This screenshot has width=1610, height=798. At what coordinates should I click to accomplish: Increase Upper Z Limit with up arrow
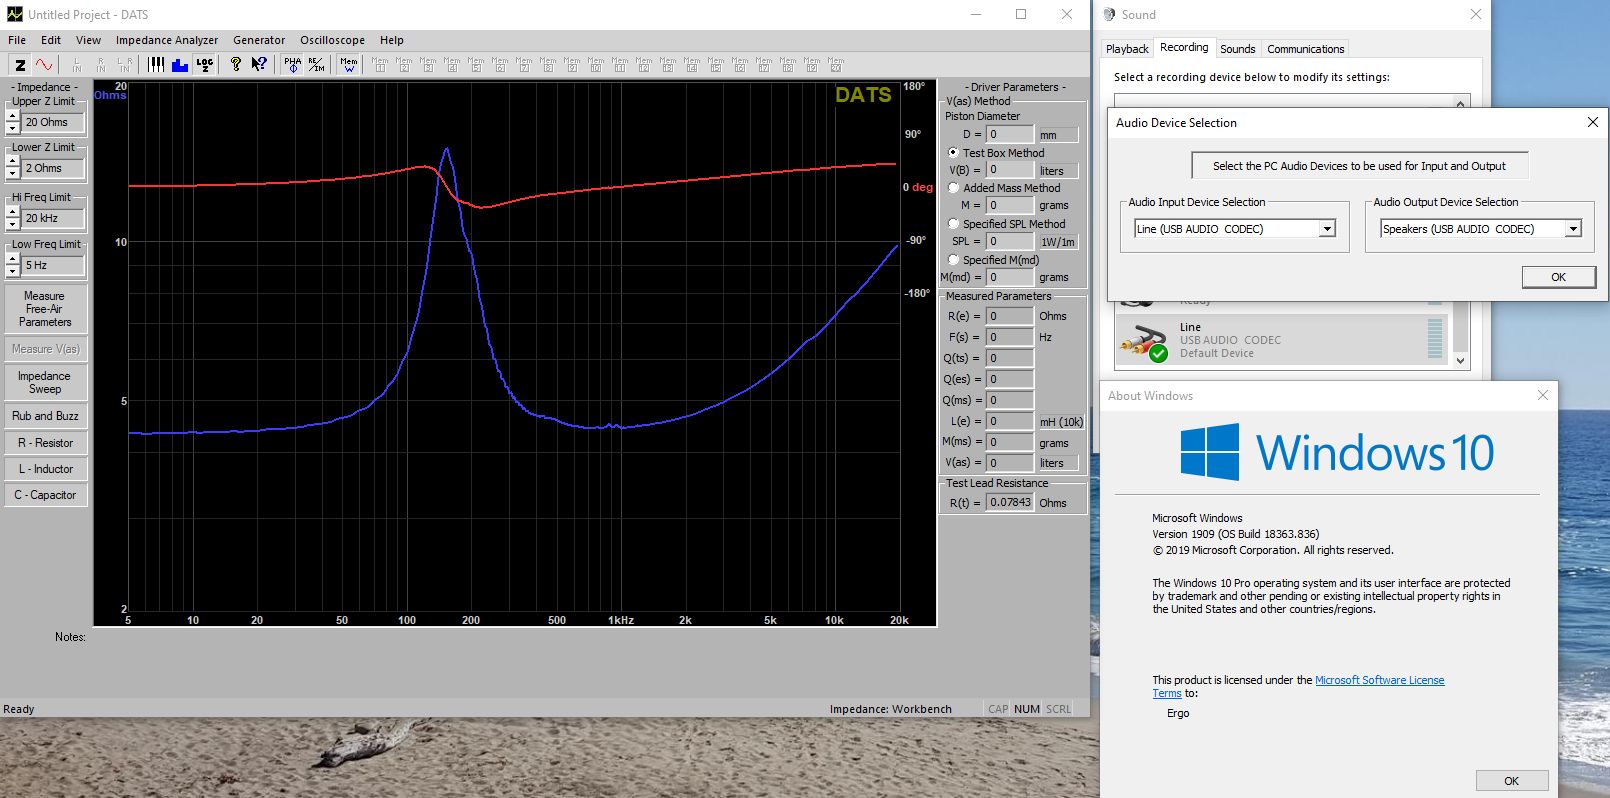tap(13, 117)
